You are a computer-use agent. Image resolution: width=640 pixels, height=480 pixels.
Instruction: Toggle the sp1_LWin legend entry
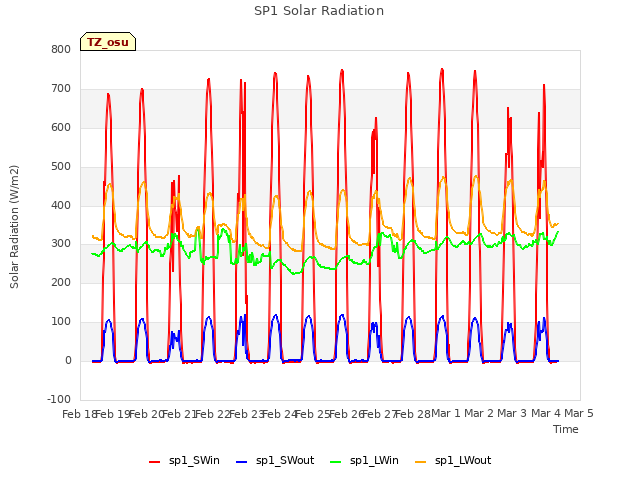(x=364, y=461)
